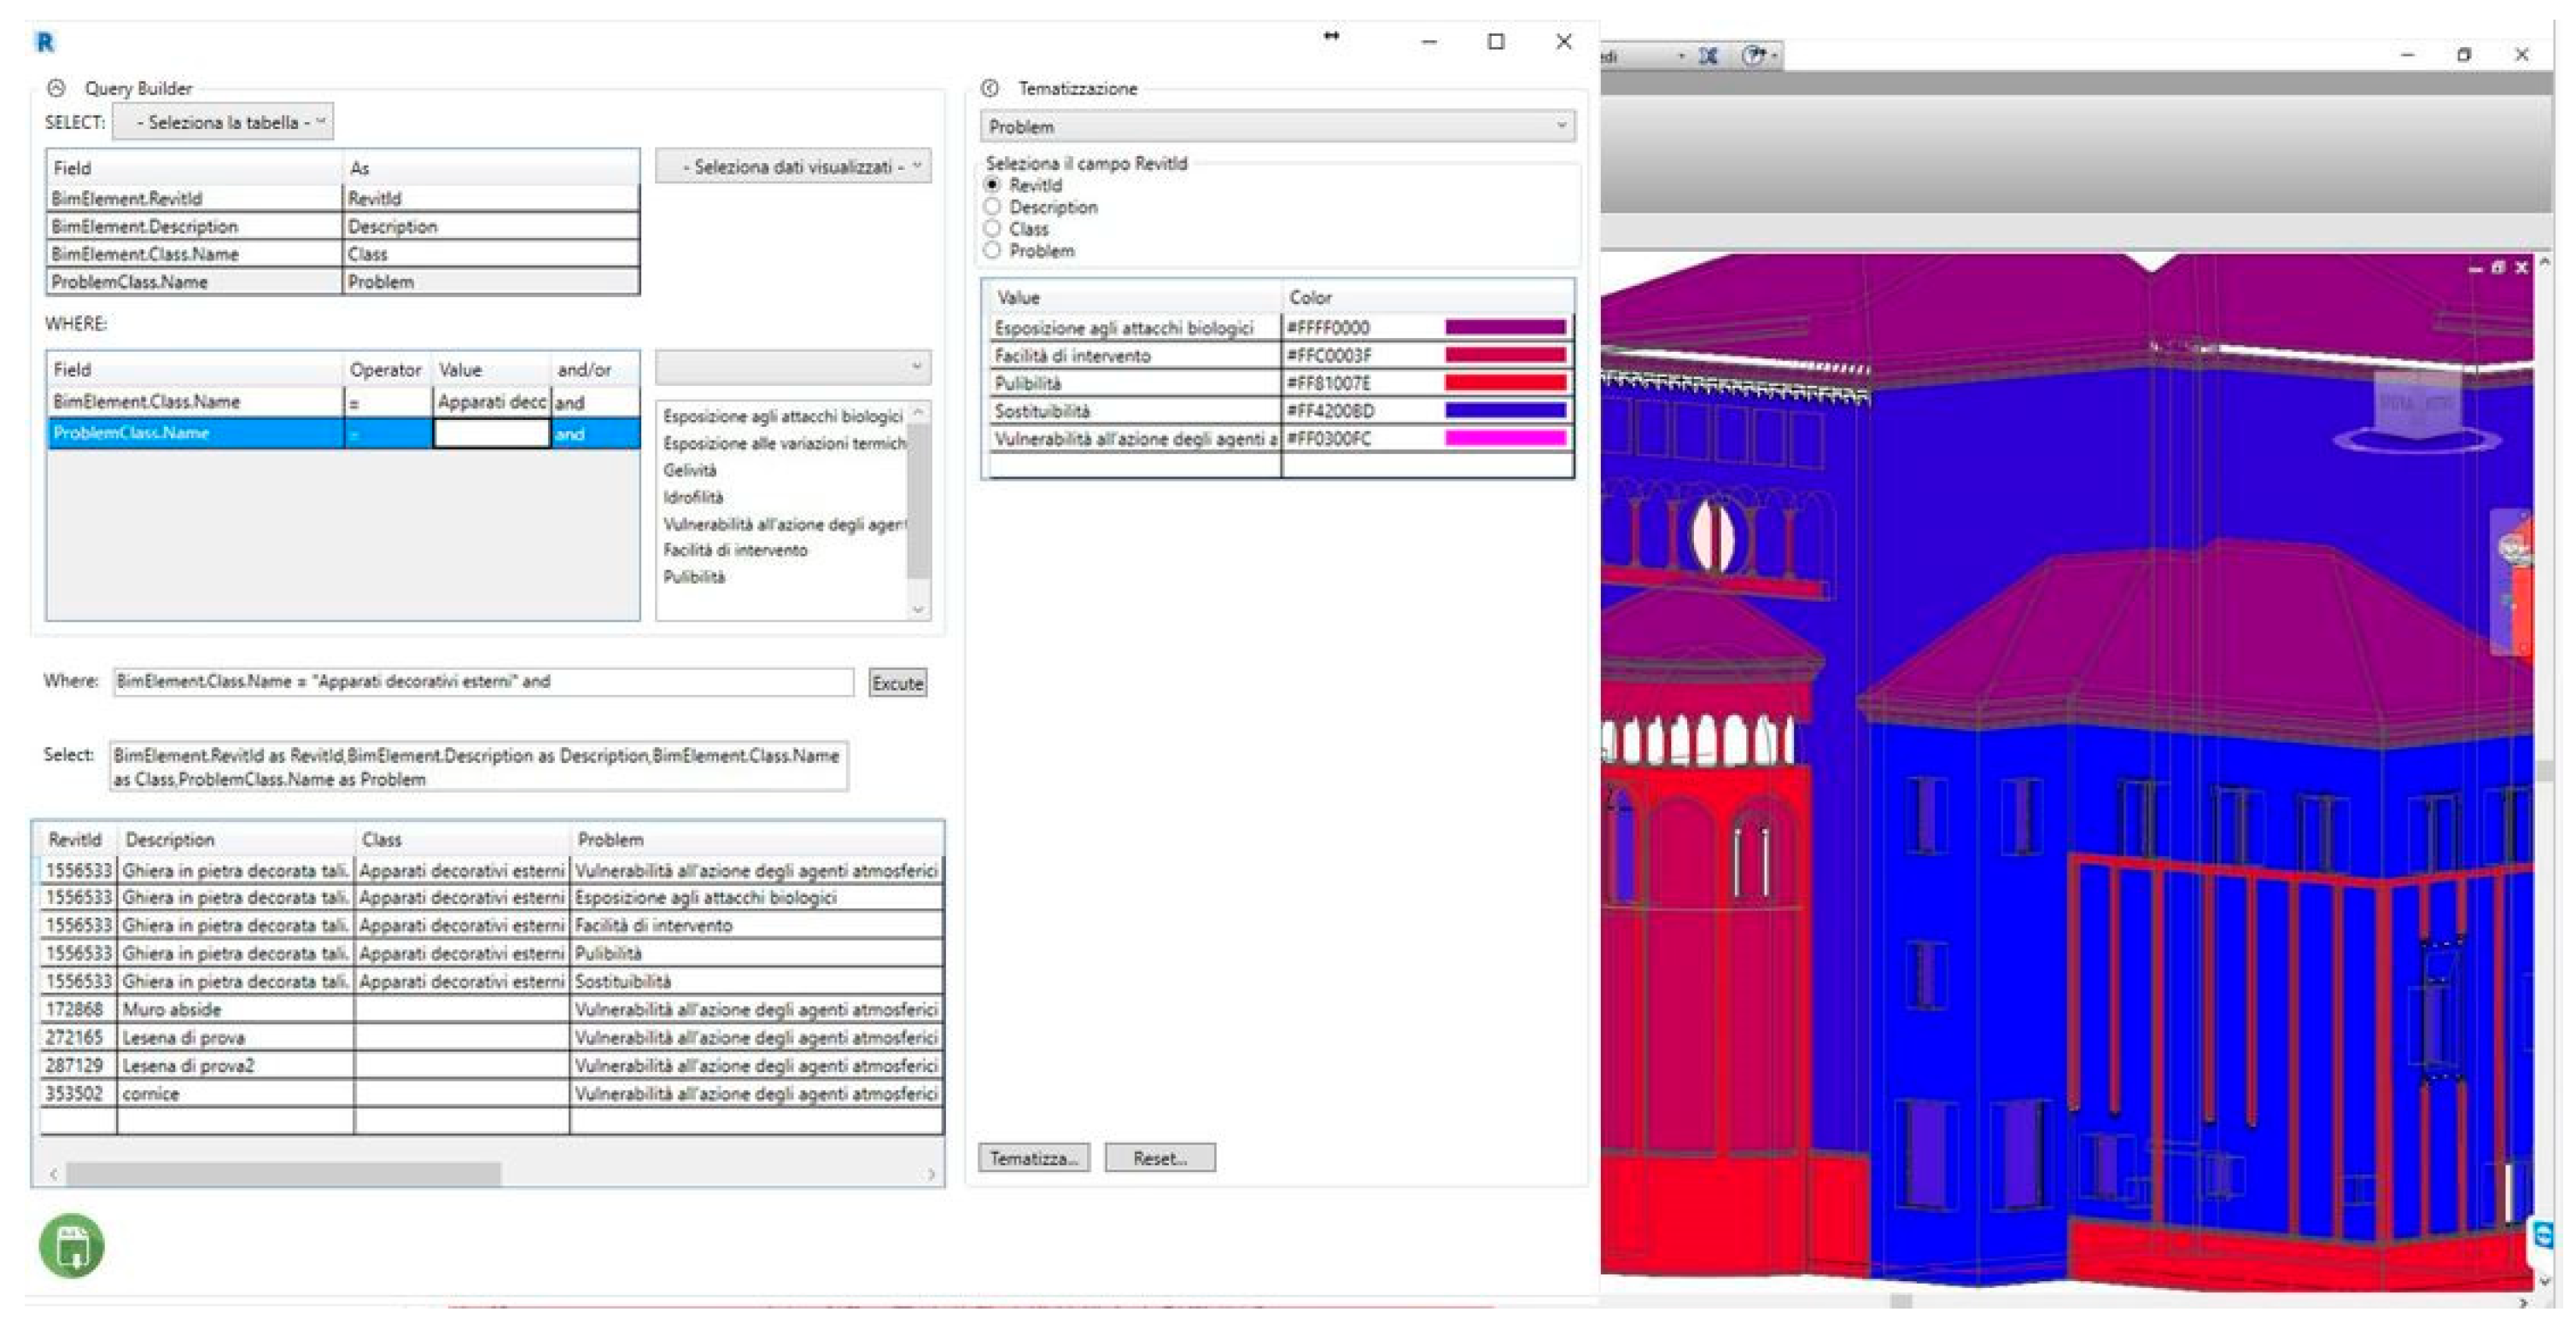The height and width of the screenshot is (1341, 2576).
Task: Collapse the Tematizzazione panel arrow icon
Action: (990, 88)
